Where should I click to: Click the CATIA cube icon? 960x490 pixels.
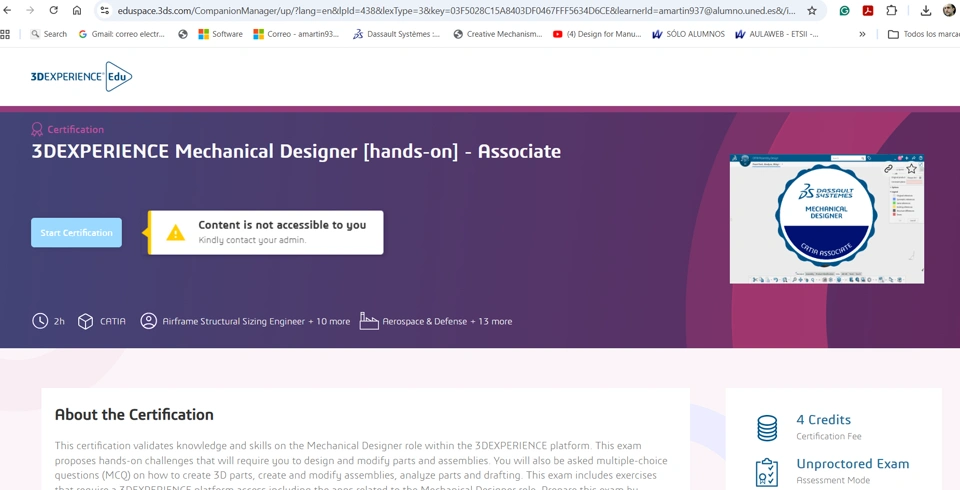[86, 321]
